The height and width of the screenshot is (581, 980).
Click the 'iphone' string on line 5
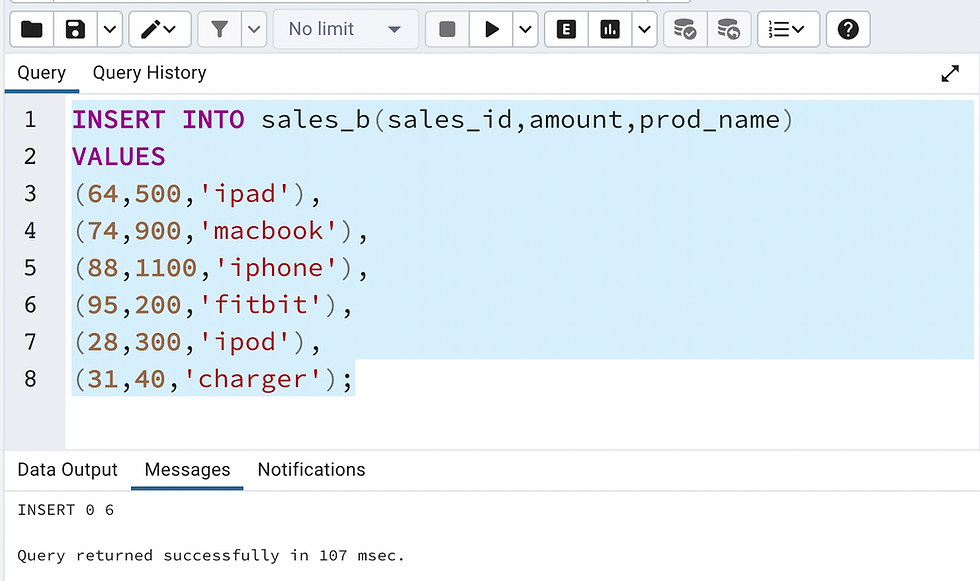coord(277,268)
